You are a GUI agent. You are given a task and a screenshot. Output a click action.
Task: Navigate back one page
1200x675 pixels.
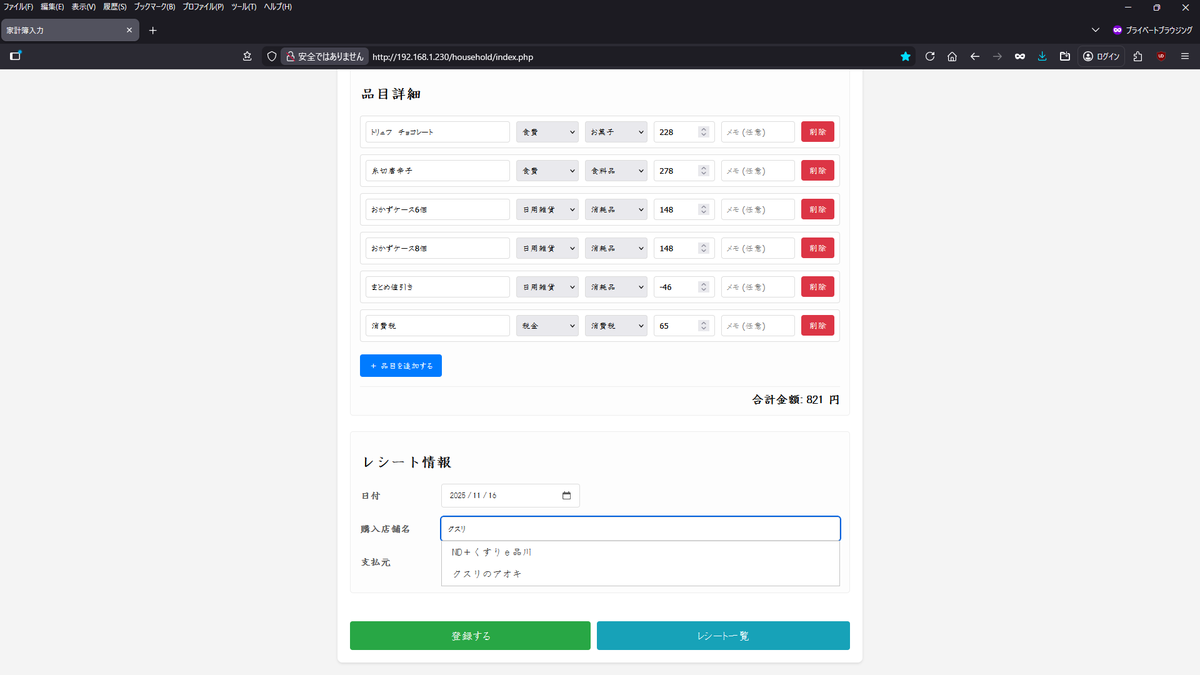(x=975, y=57)
